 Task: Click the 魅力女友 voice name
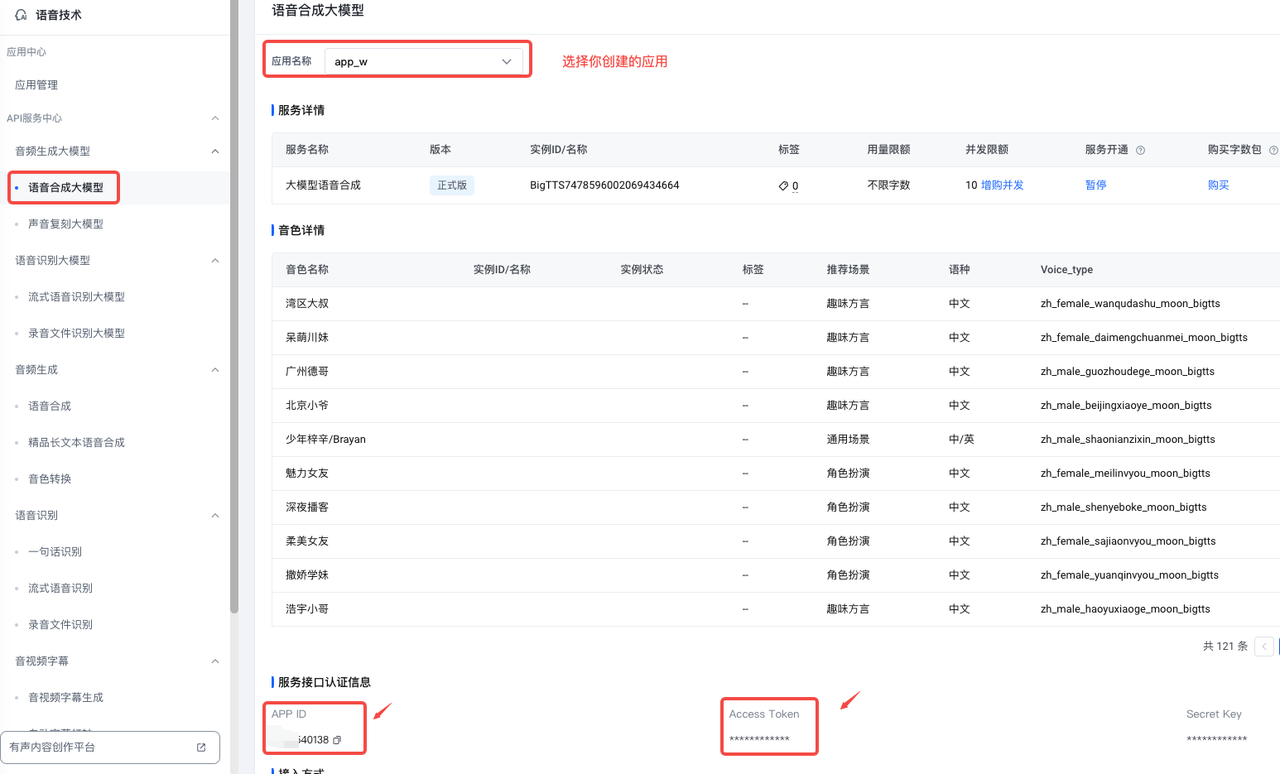point(307,473)
